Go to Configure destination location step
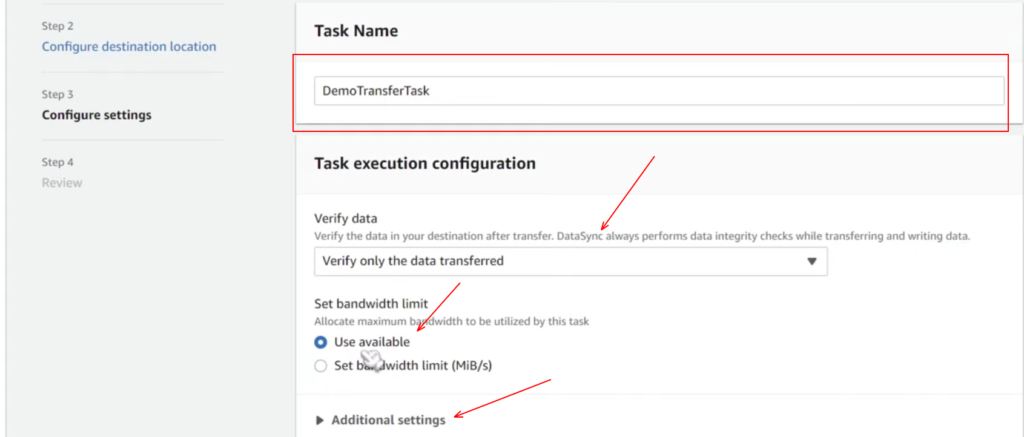The height and width of the screenshot is (437, 1024). click(x=128, y=46)
